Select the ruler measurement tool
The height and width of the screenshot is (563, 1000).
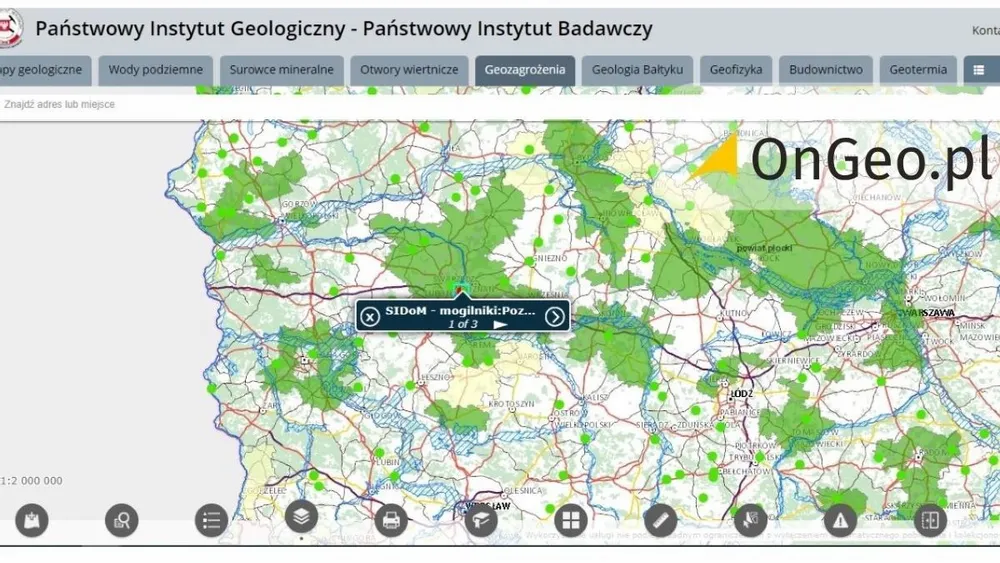tap(661, 520)
